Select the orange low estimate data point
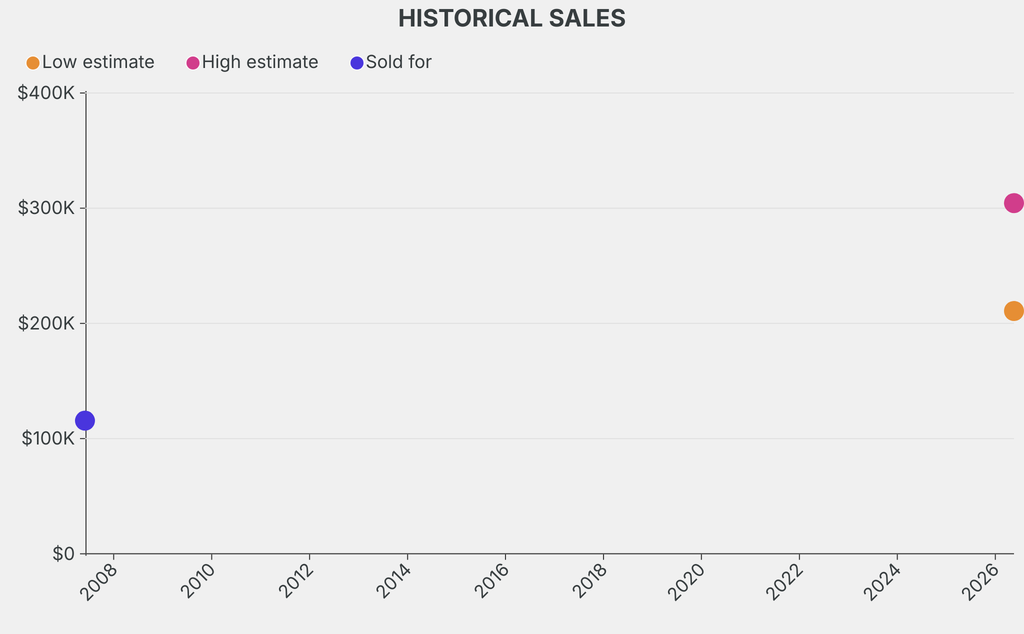 tap(1013, 311)
